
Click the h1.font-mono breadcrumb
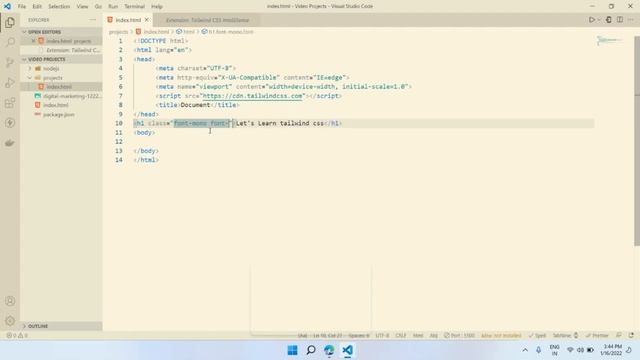231,31
